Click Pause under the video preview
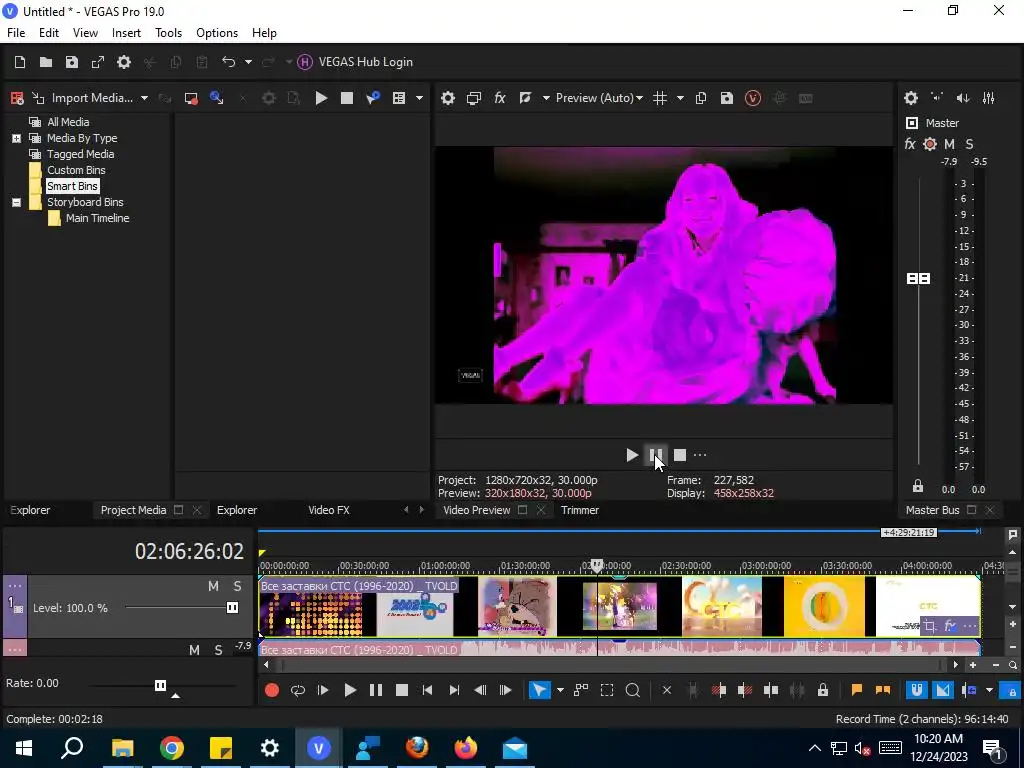The width and height of the screenshot is (1024, 768). 656,455
